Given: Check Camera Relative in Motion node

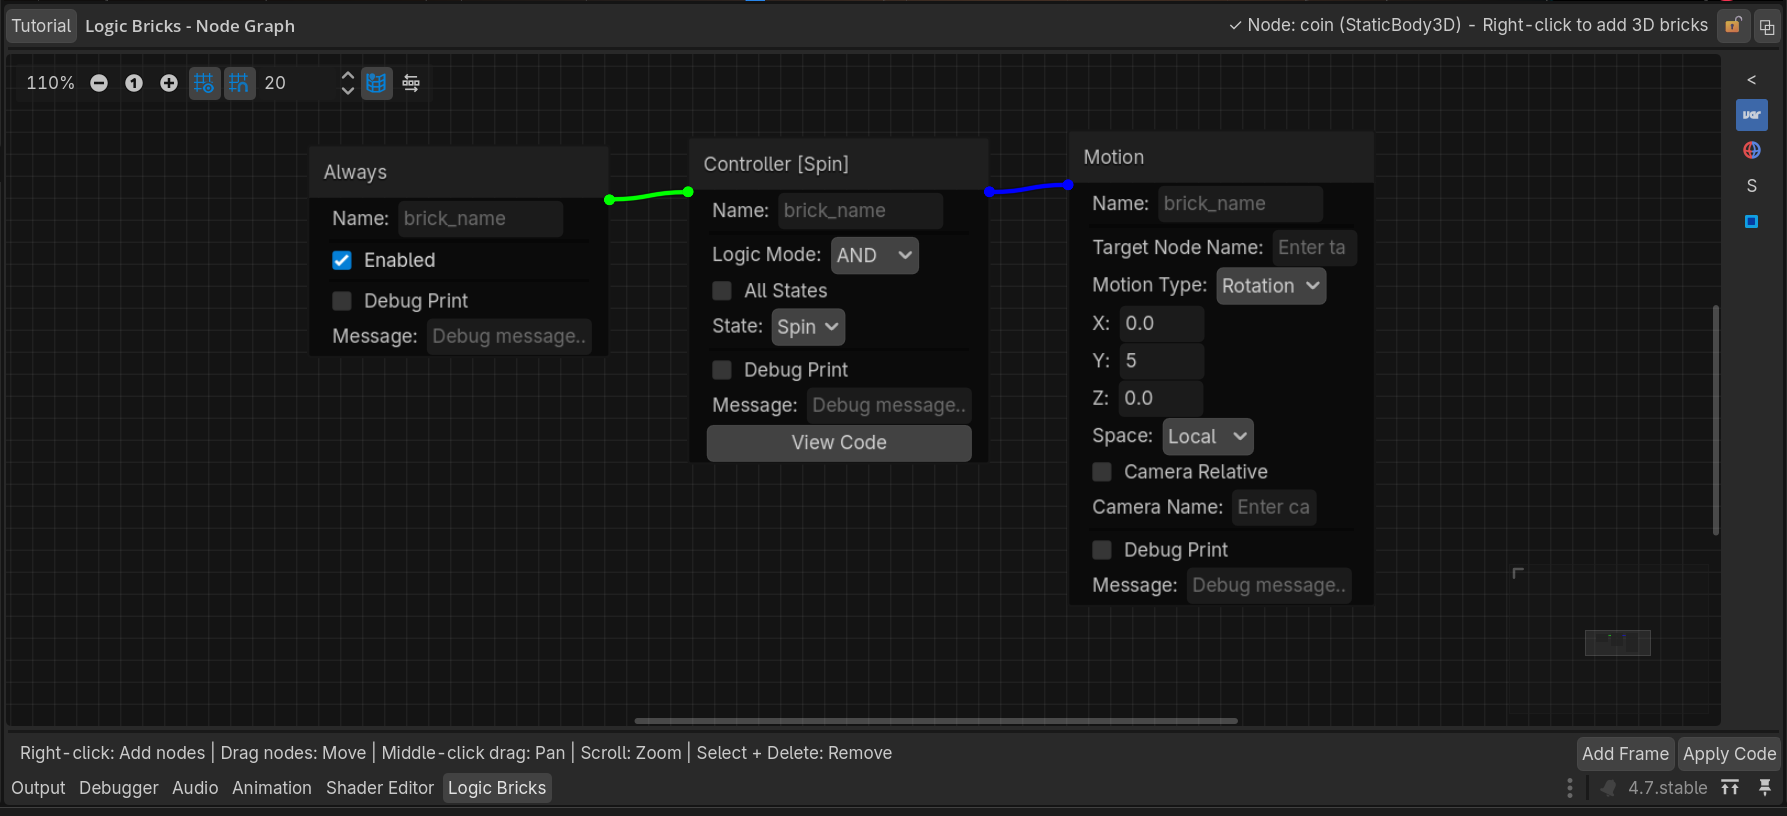Looking at the screenshot, I should pyautogui.click(x=1102, y=472).
